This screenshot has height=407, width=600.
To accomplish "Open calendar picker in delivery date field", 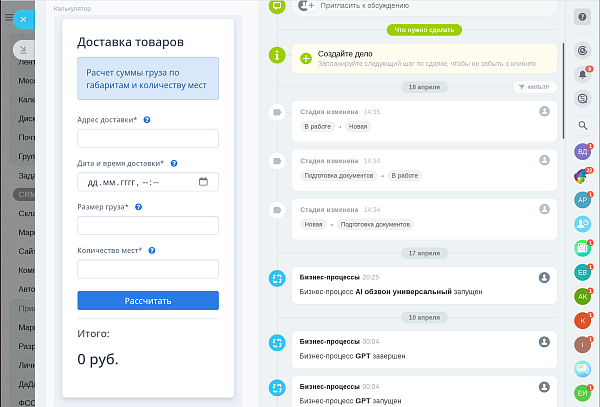I will 203,182.
